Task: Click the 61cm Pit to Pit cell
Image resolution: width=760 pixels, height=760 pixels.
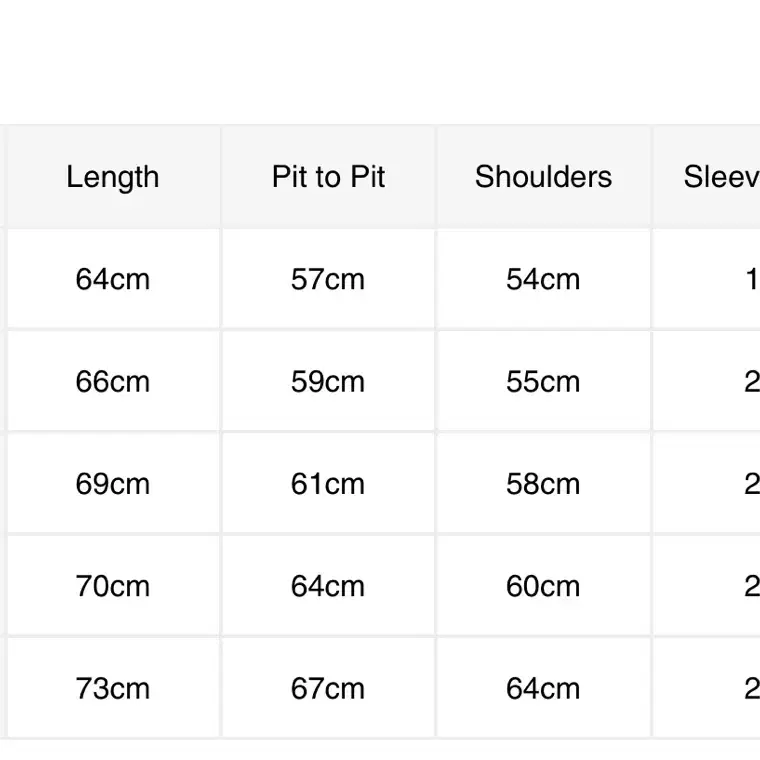Action: coord(329,484)
